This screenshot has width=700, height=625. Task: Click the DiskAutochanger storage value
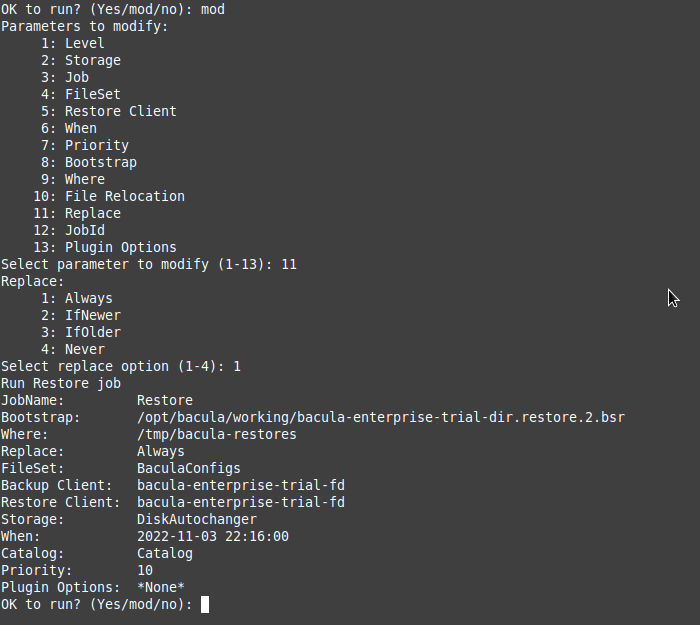point(197,519)
